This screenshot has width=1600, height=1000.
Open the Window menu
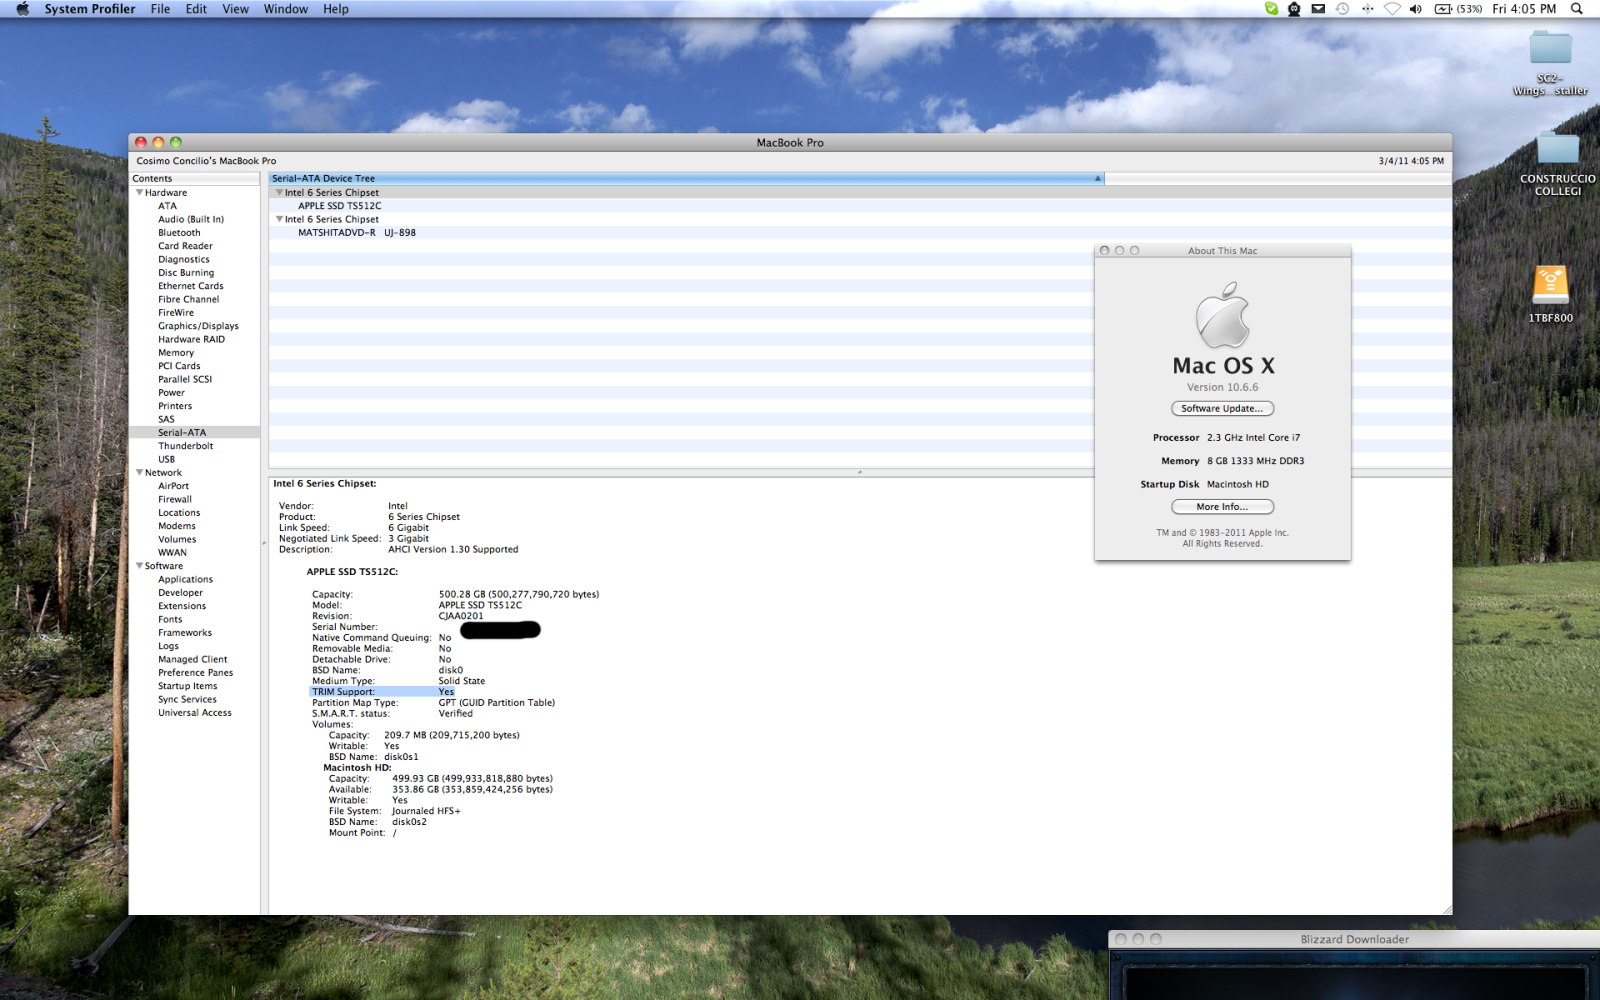click(286, 9)
